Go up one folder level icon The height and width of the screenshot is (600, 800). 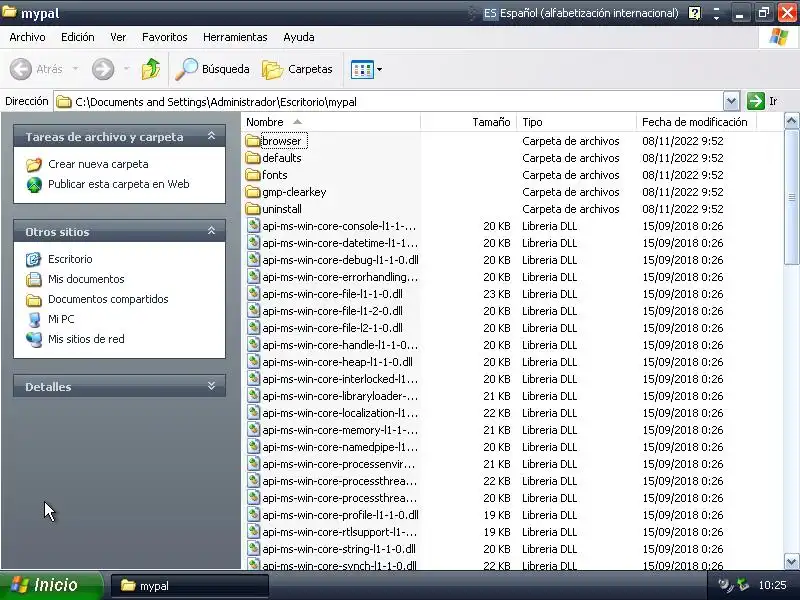[151, 69]
